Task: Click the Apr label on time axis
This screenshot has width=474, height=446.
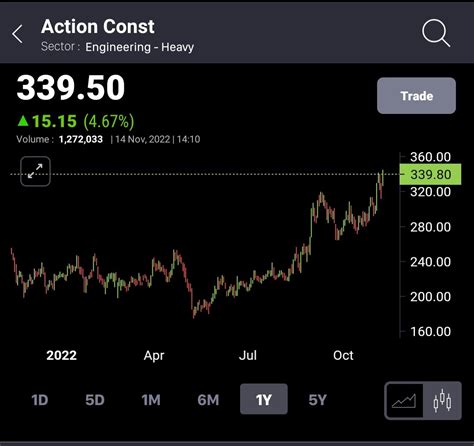Action: 154,356
